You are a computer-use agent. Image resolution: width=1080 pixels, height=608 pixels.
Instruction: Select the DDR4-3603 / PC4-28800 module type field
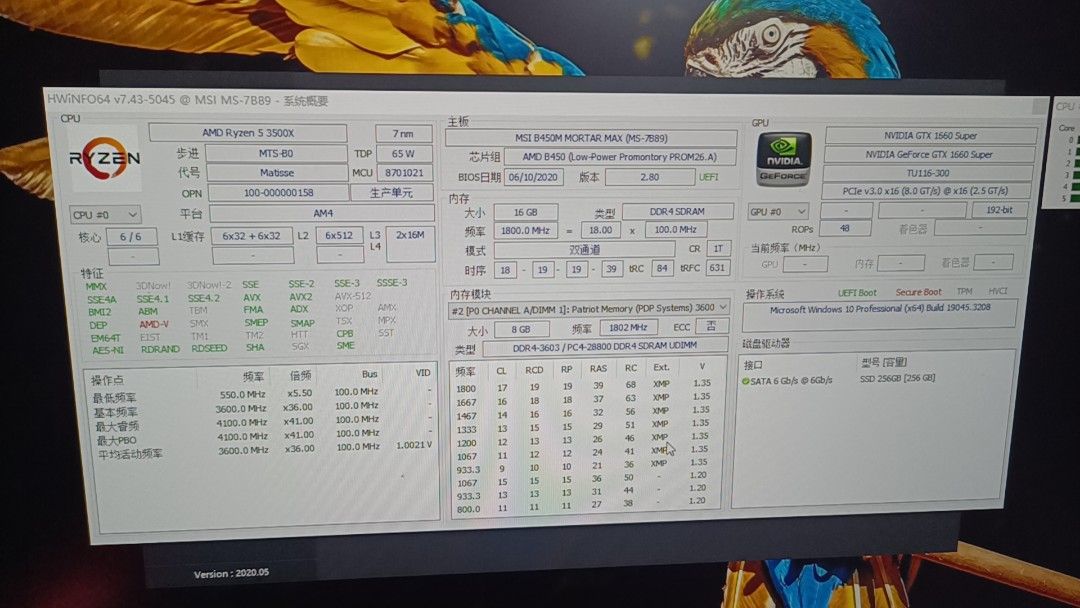coord(605,346)
